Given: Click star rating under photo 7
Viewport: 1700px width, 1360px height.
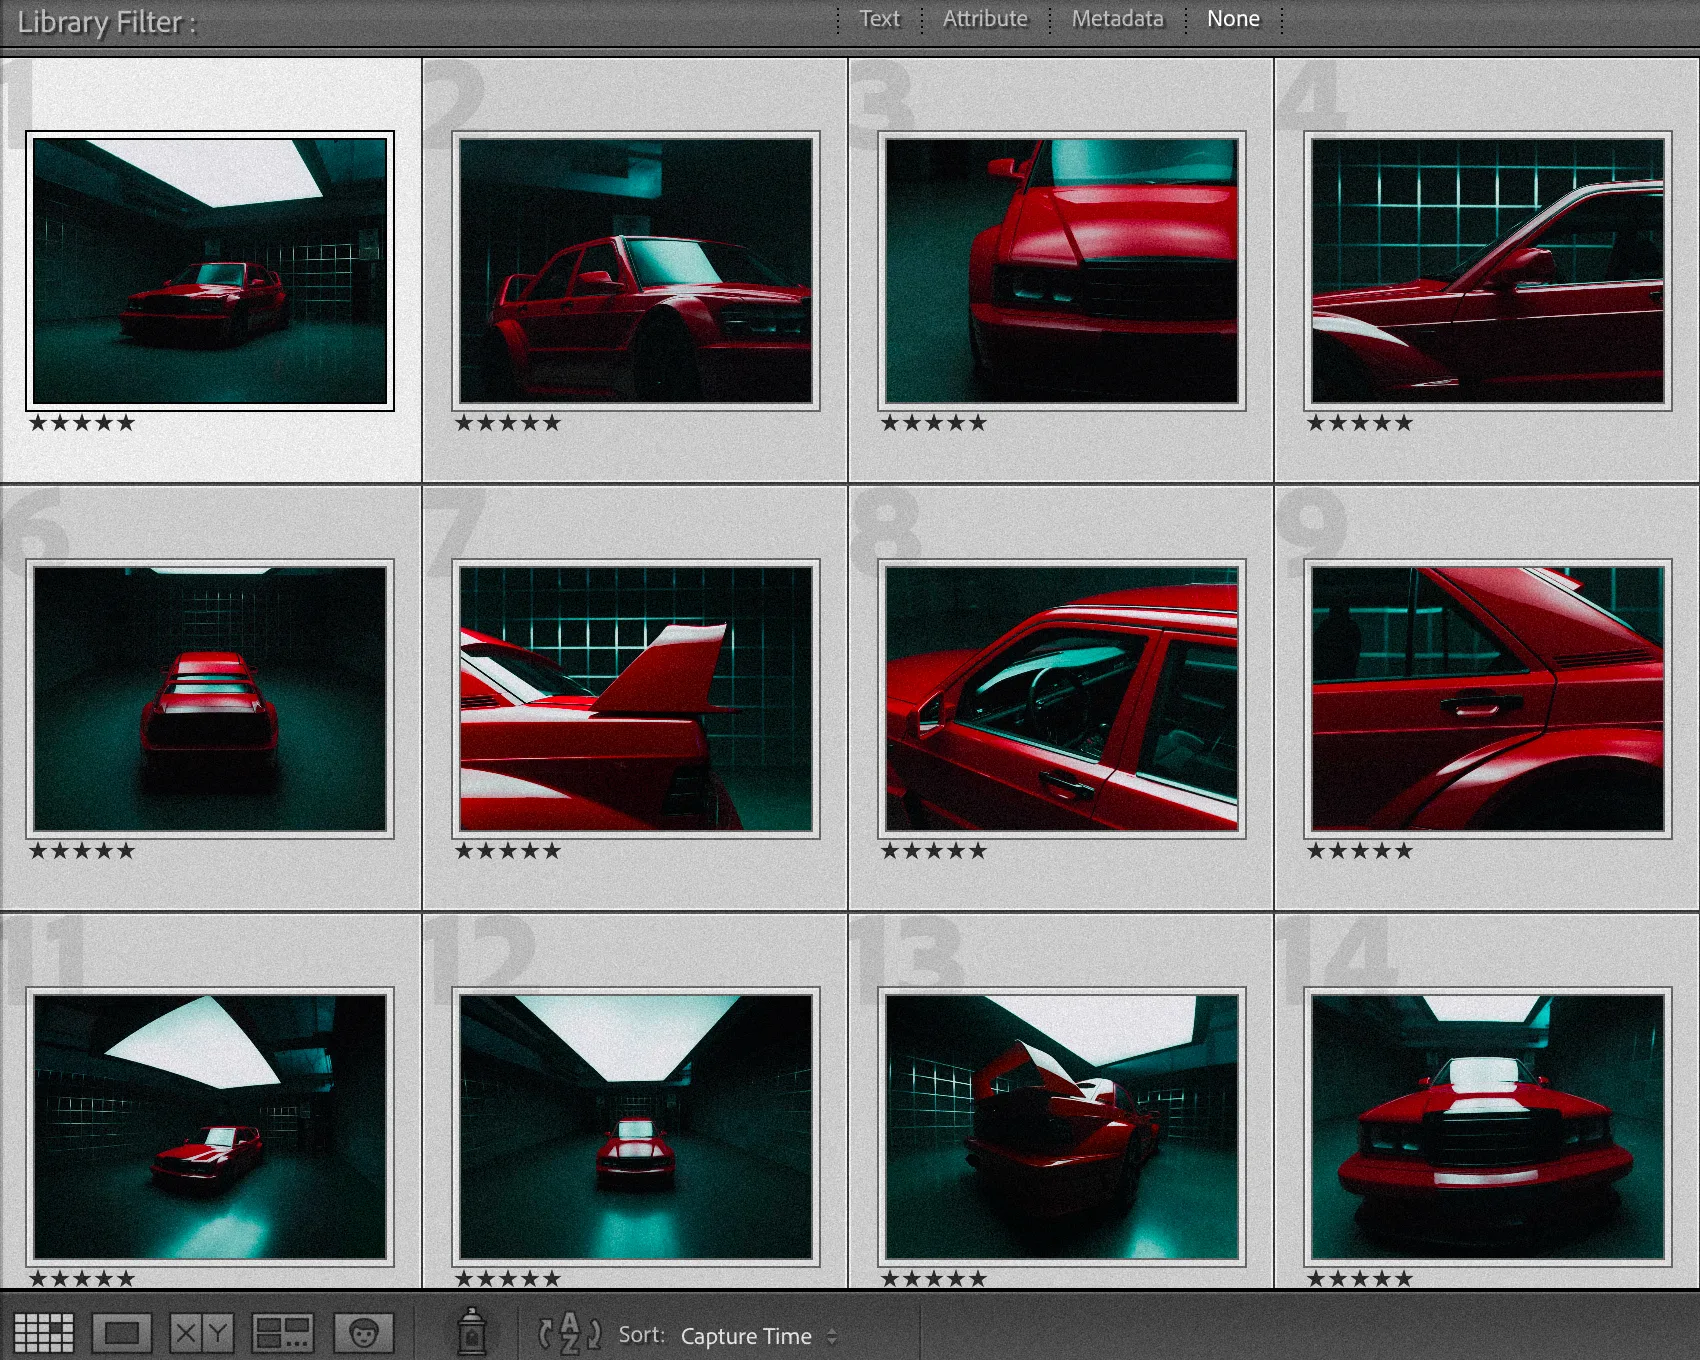Looking at the screenshot, I should (508, 851).
